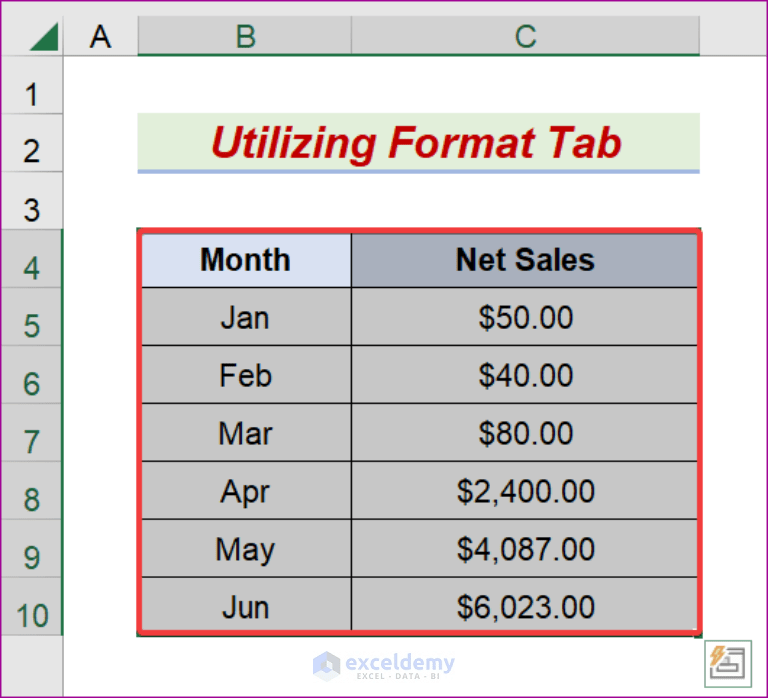Select row 4 header
The image size is (768, 698).
(32, 259)
